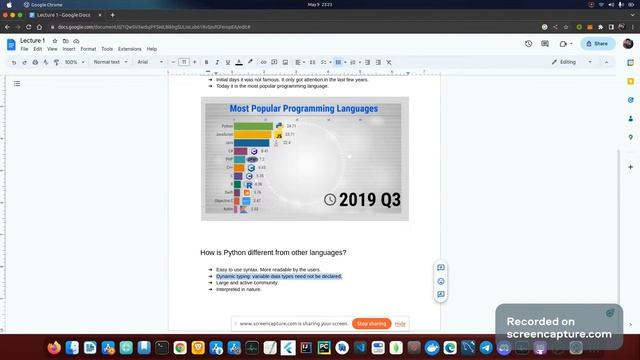Click the font size field
The width and height of the screenshot is (640, 360).
coord(184,62)
